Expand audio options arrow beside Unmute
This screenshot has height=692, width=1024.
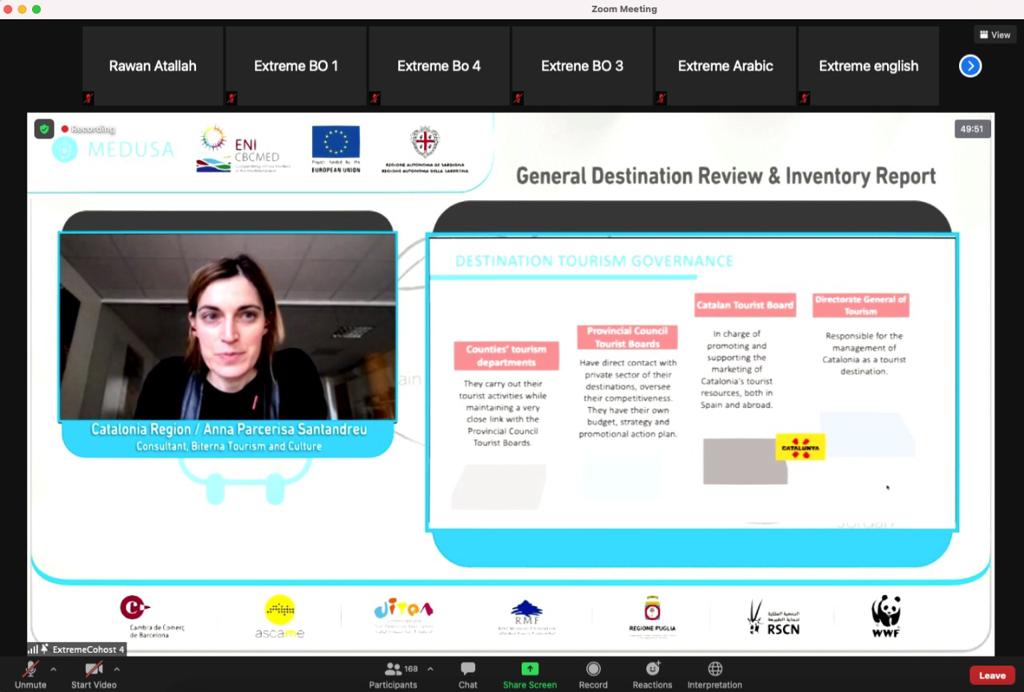53,669
